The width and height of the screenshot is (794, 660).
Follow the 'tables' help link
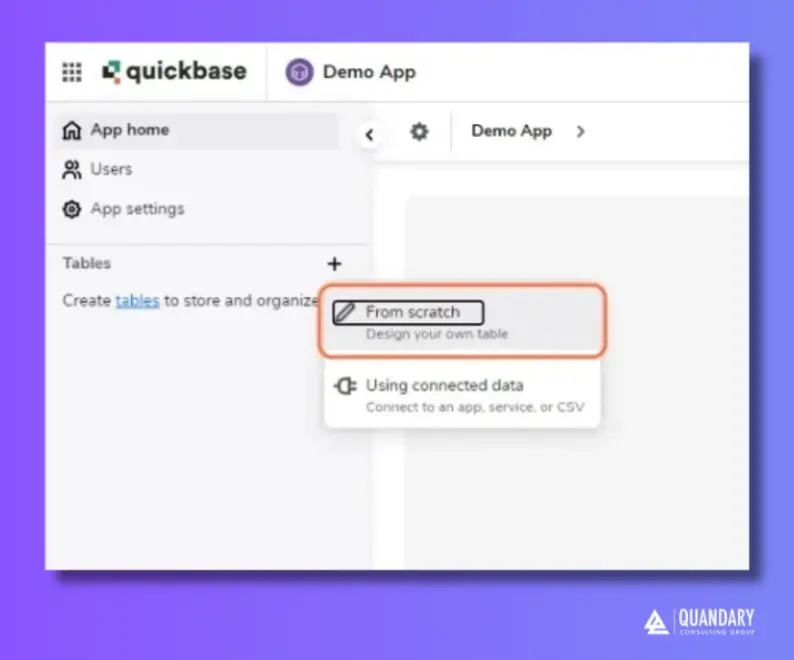137,300
